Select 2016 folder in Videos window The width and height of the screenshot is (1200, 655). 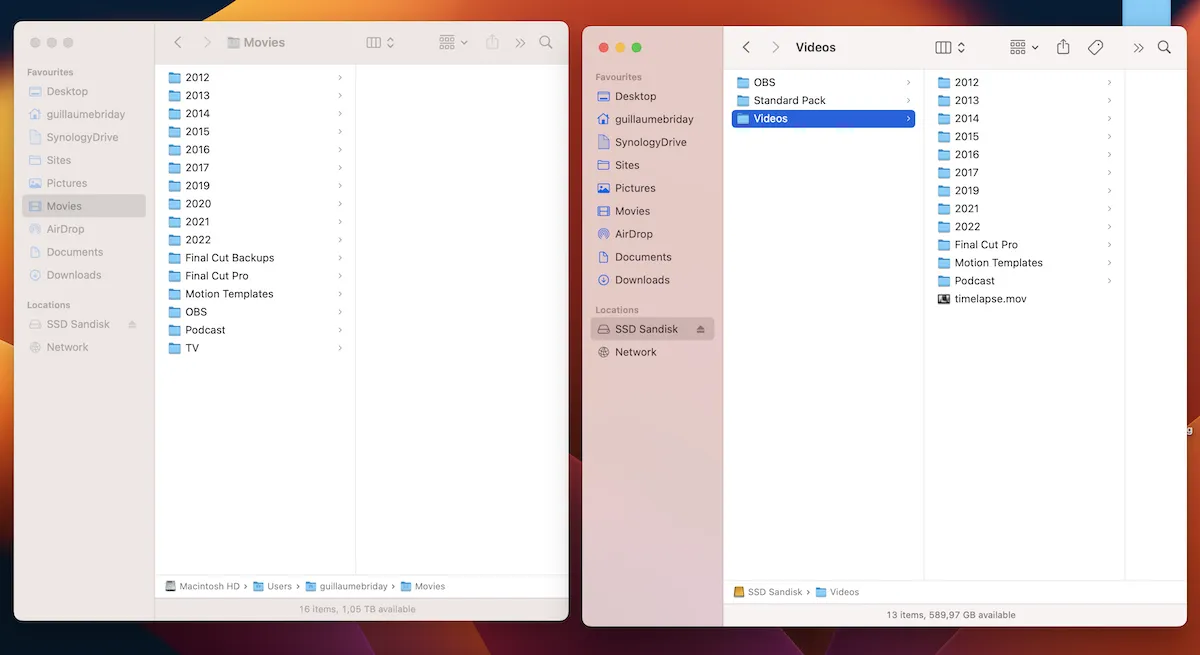point(1025,154)
